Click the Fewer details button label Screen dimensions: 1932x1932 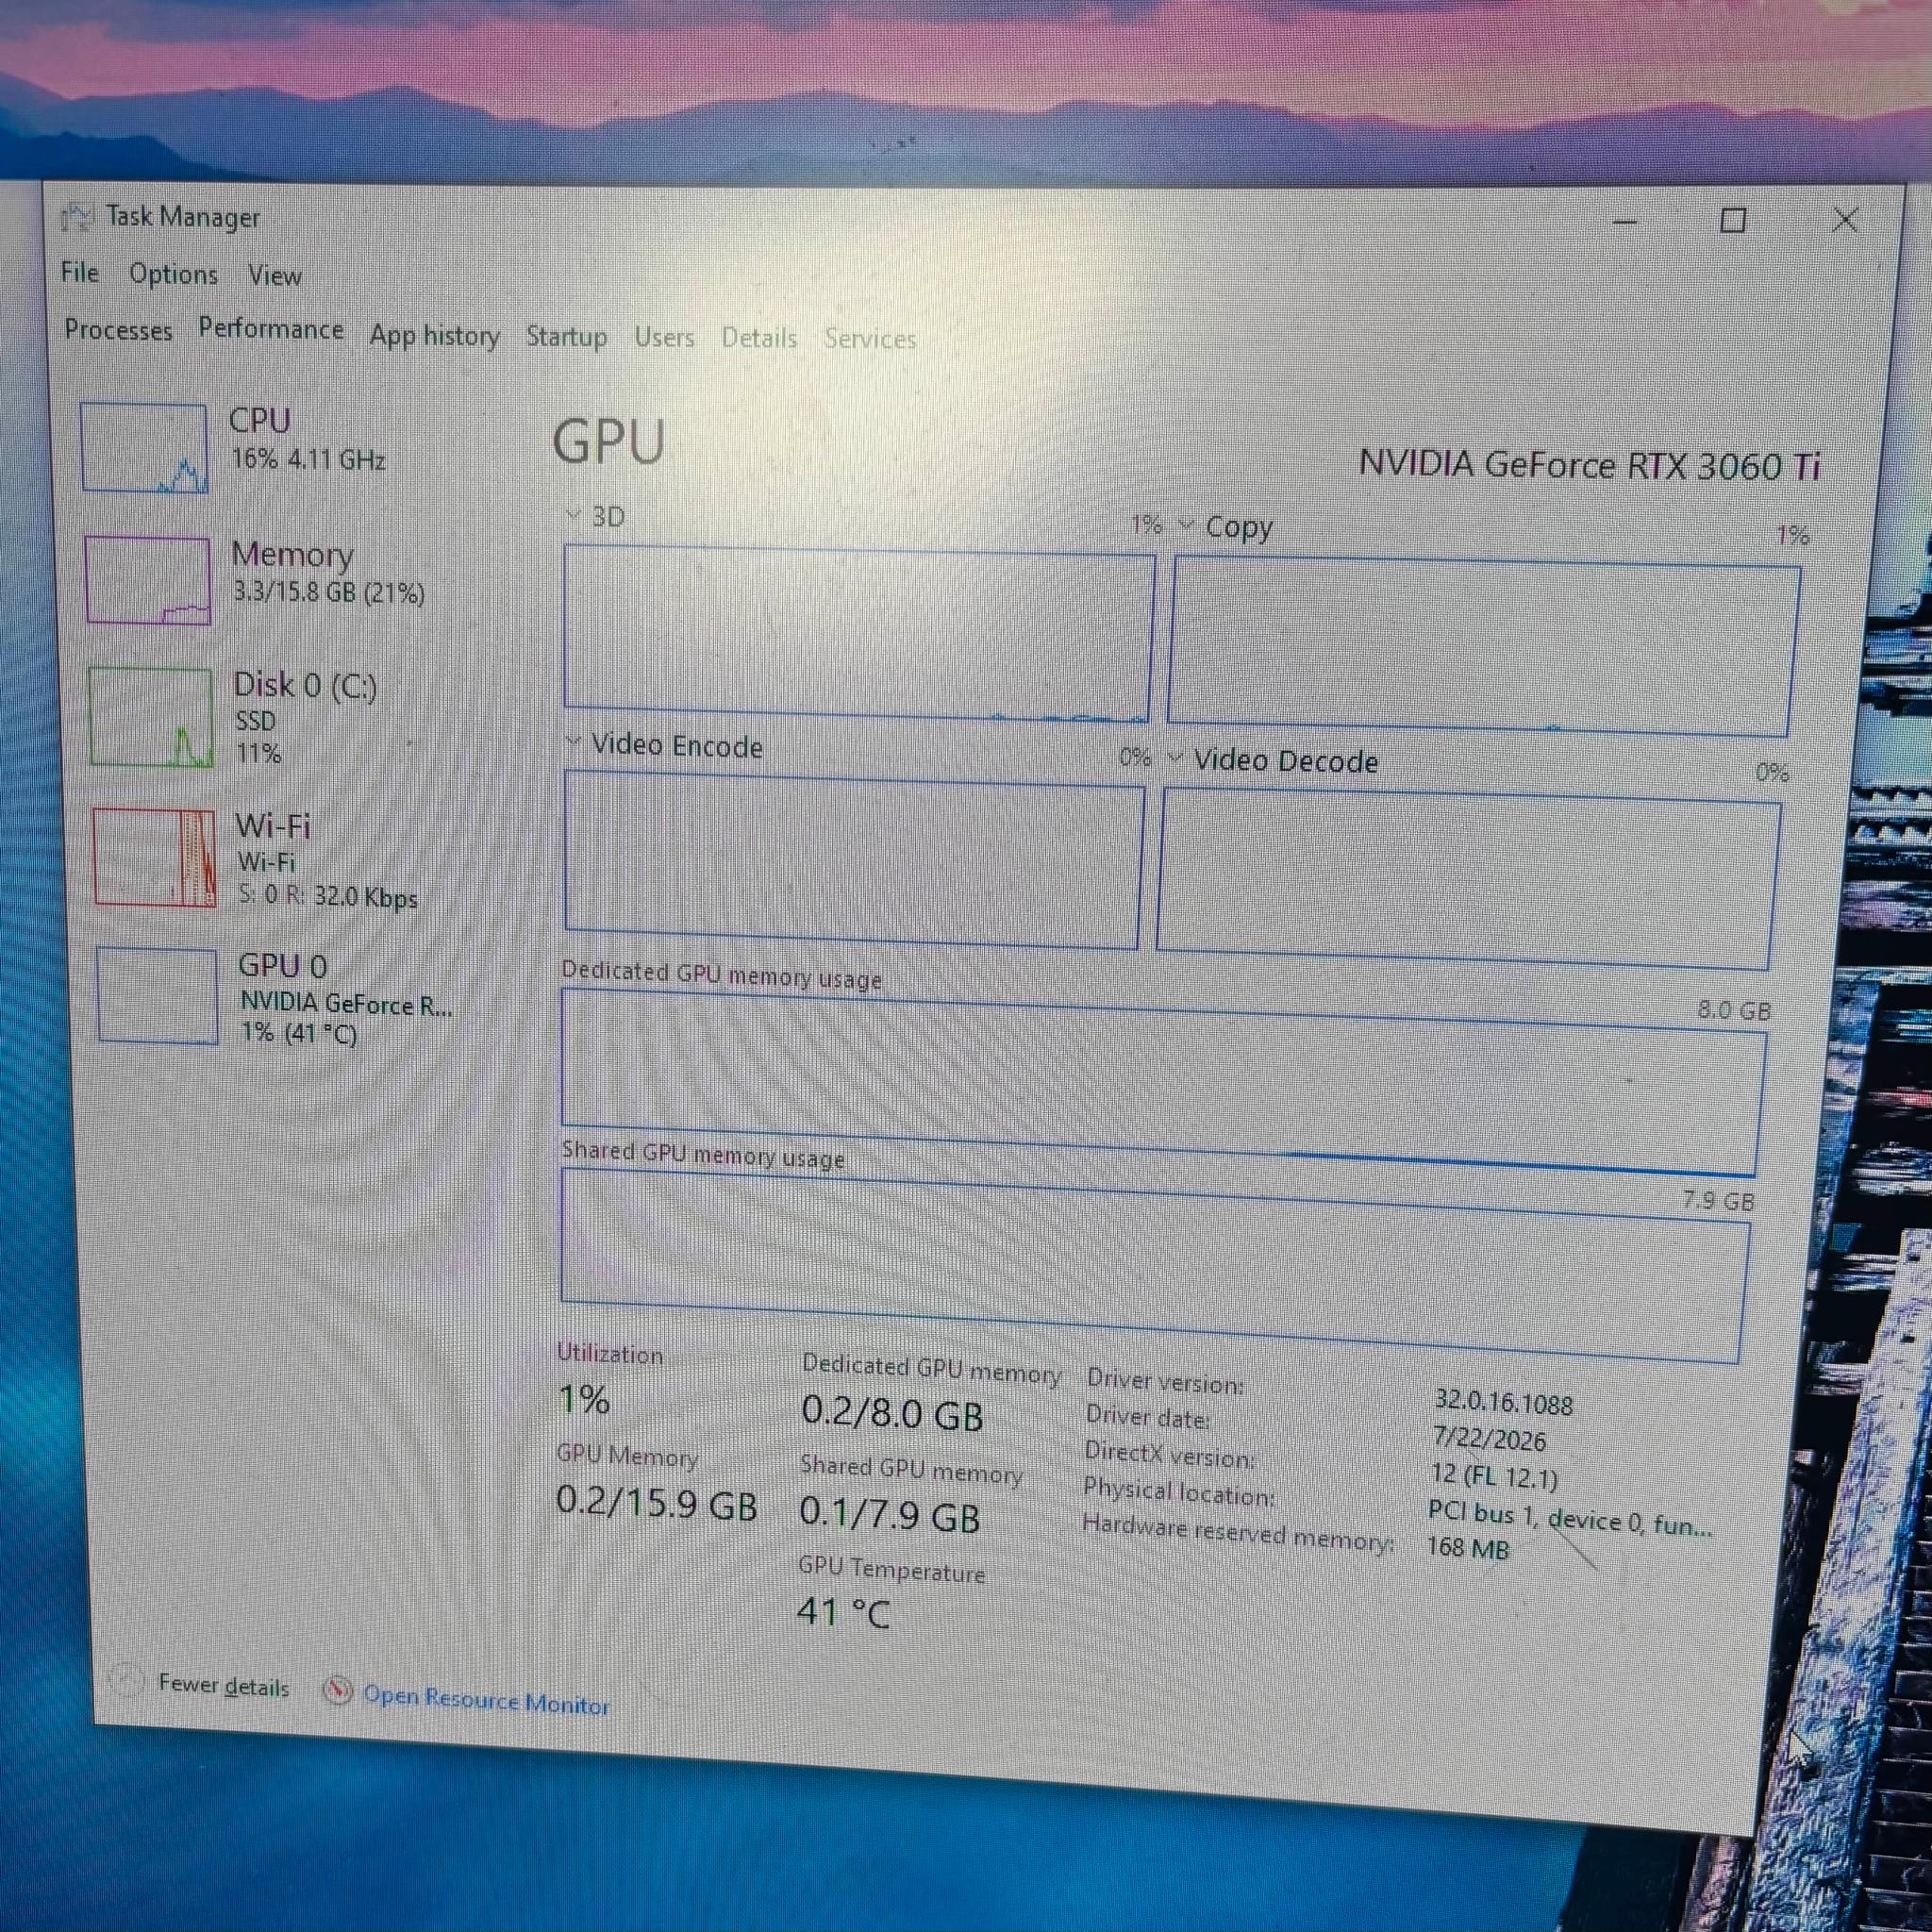tap(224, 1686)
